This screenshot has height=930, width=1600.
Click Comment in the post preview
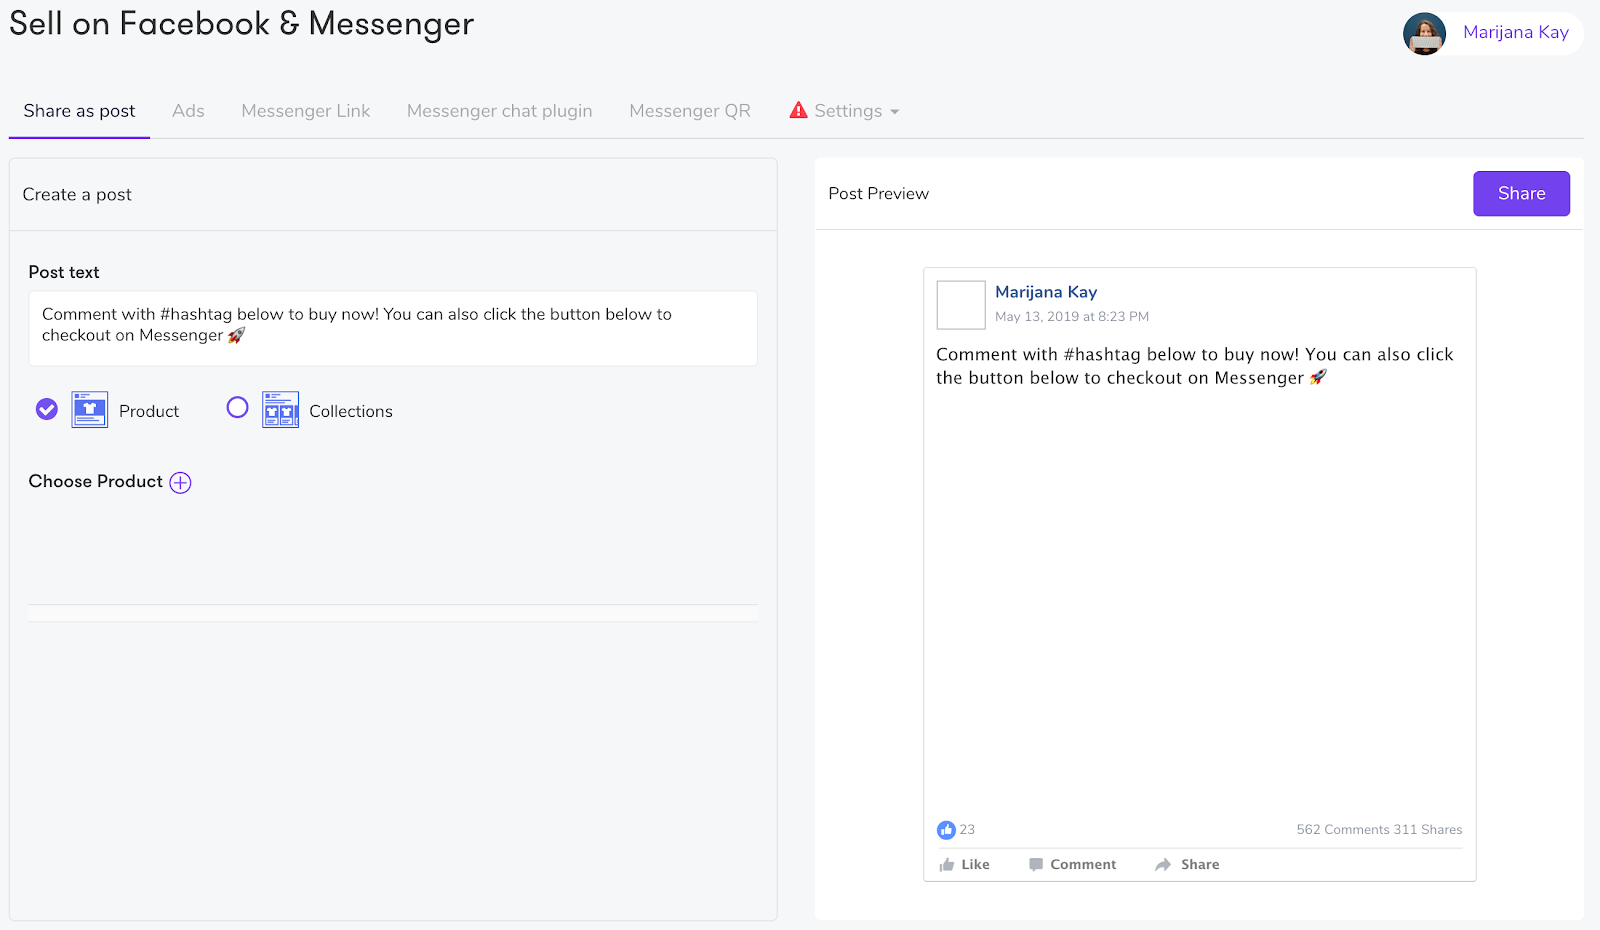[x=1073, y=865]
